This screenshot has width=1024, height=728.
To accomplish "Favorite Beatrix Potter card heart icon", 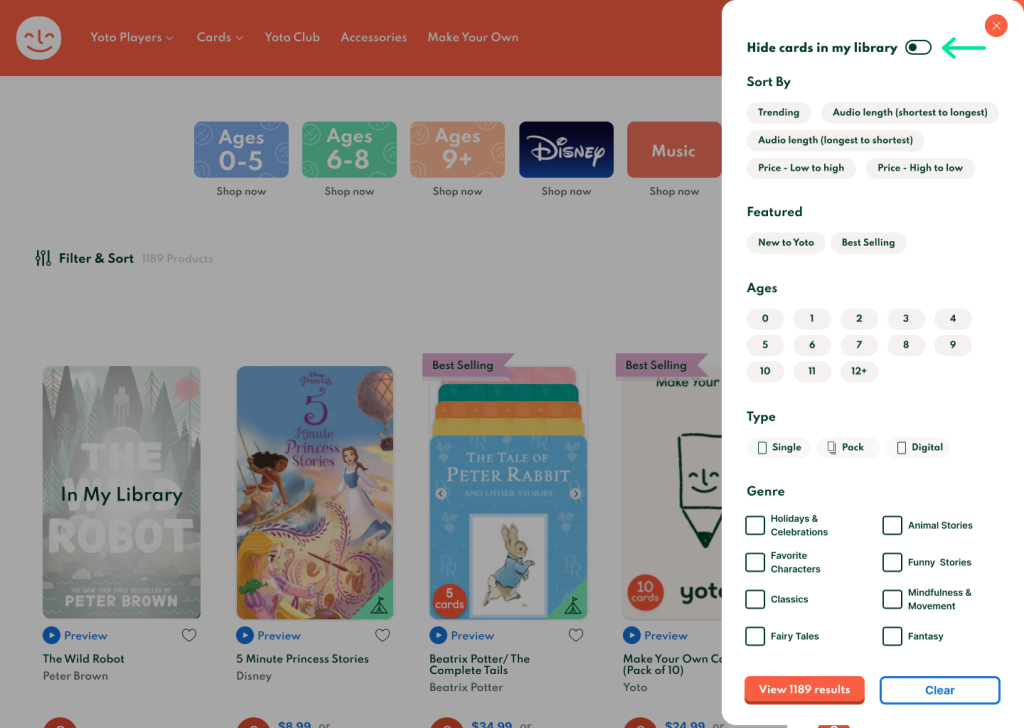I will [576, 635].
